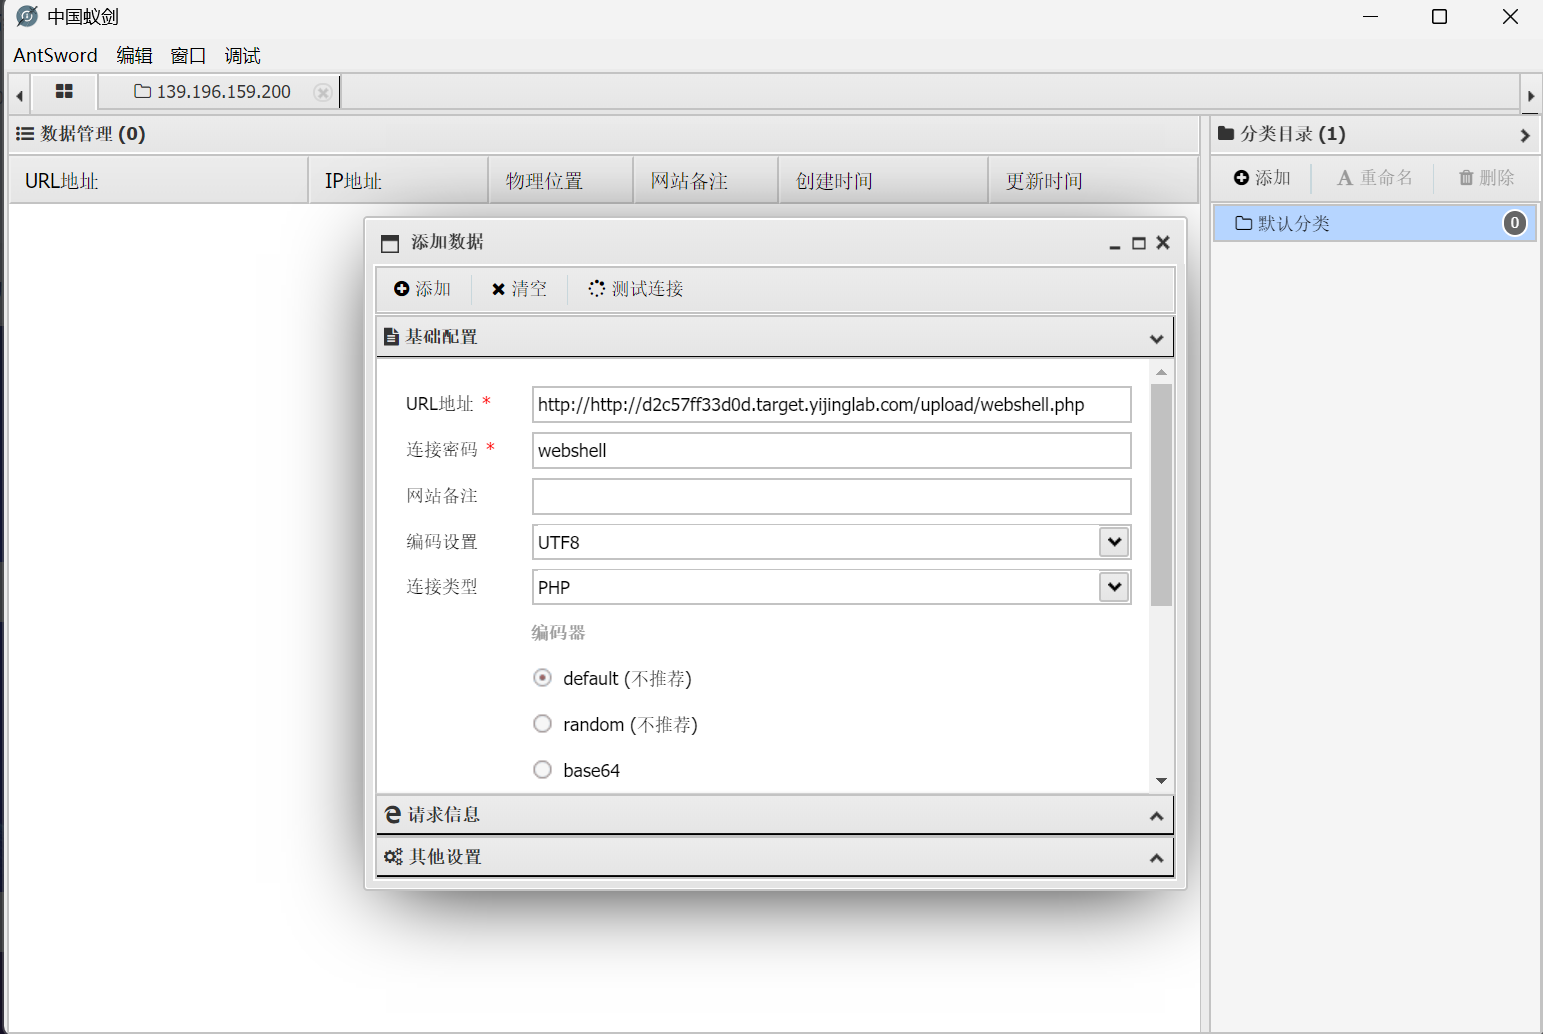Click the 网站备注 input field

point(831,497)
